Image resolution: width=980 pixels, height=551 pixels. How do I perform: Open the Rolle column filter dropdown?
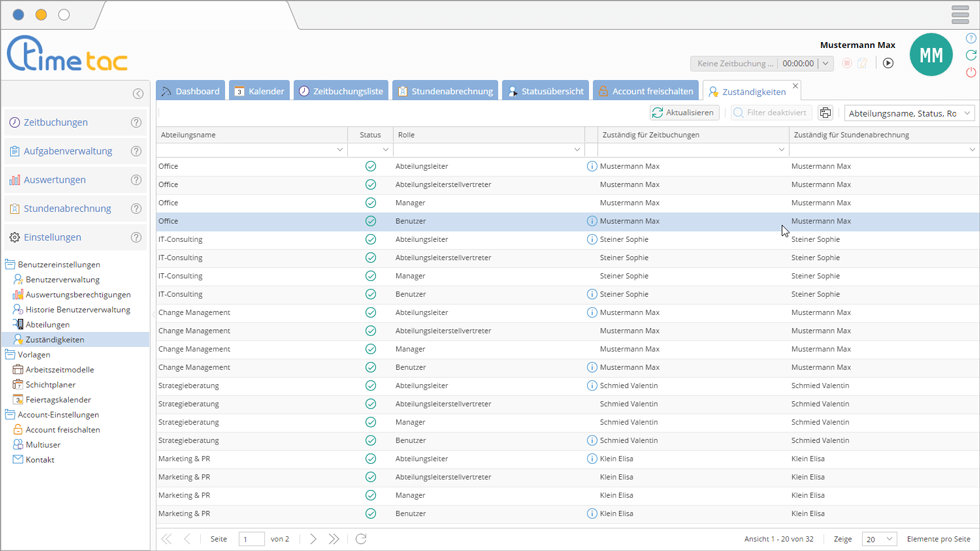pyautogui.click(x=577, y=150)
